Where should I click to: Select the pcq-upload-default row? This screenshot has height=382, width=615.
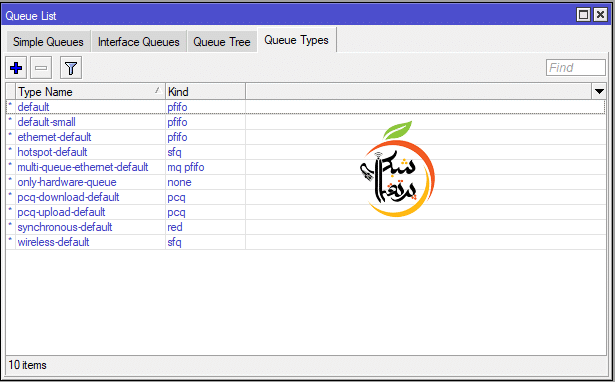pyautogui.click(x=306, y=212)
